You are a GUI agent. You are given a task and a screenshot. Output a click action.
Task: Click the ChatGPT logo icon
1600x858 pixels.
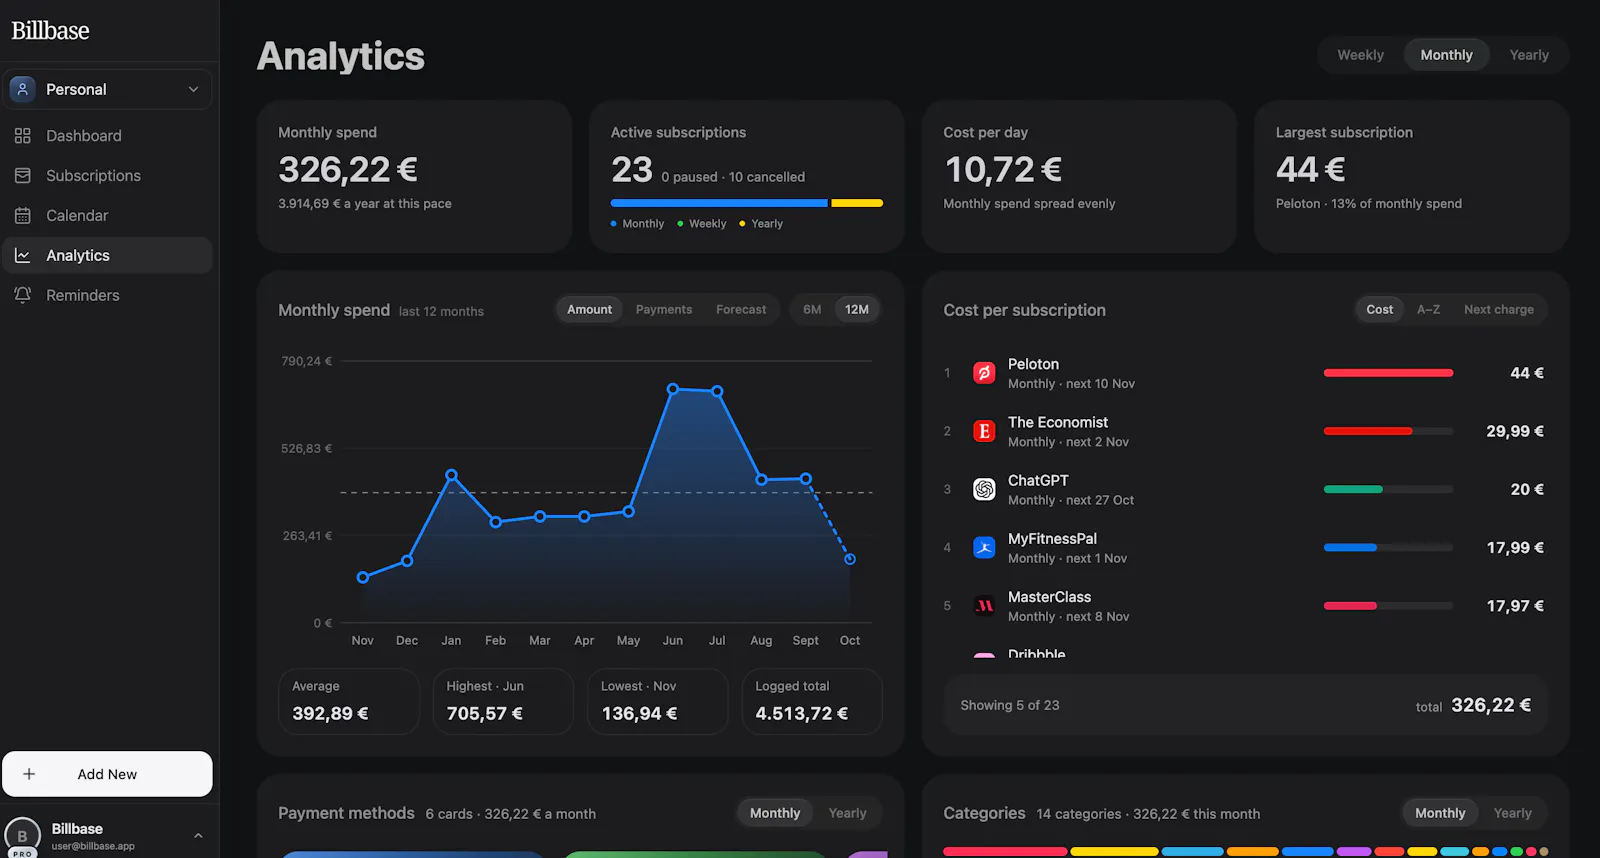(984, 489)
